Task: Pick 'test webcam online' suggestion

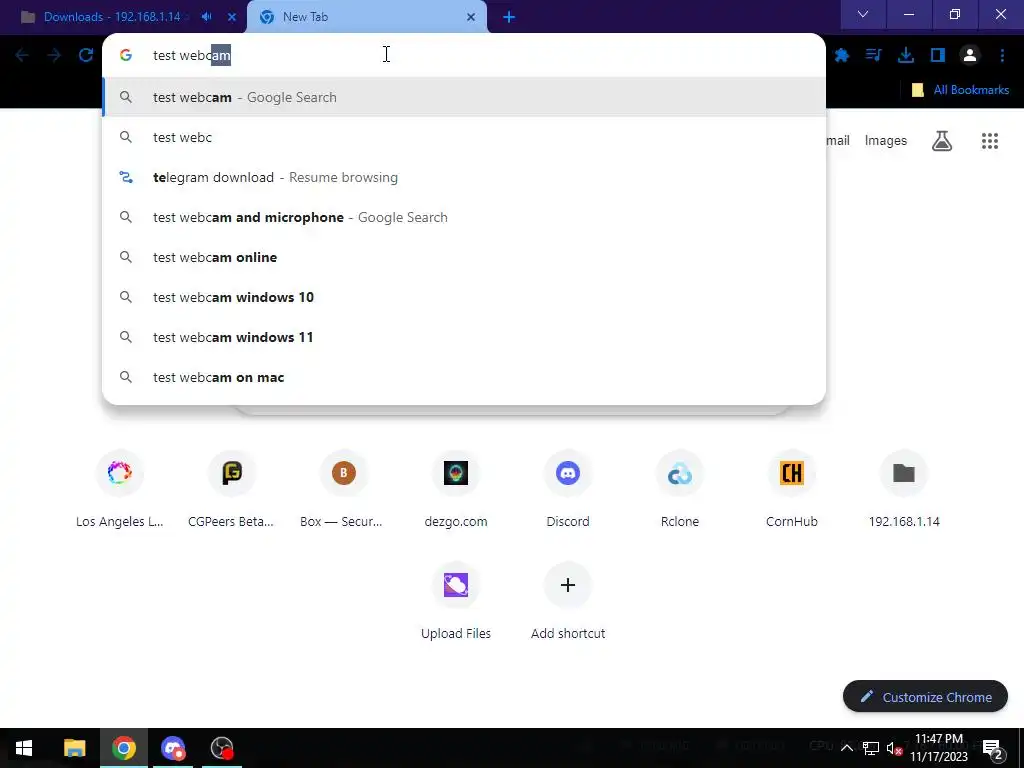Action: pyautogui.click(x=464, y=257)
